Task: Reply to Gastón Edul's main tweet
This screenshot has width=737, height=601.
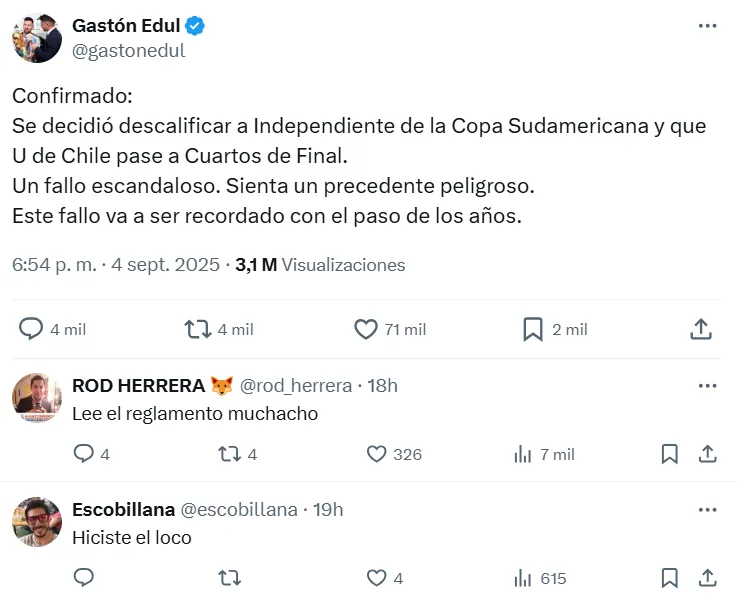Action: tap(32, 329)
